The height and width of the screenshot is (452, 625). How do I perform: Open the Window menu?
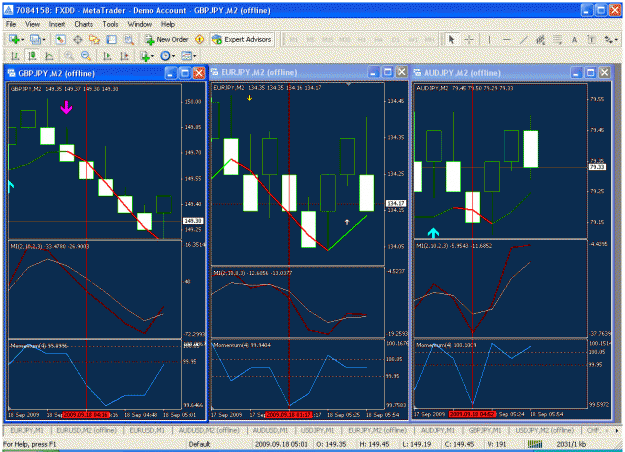tap(140, 24)
